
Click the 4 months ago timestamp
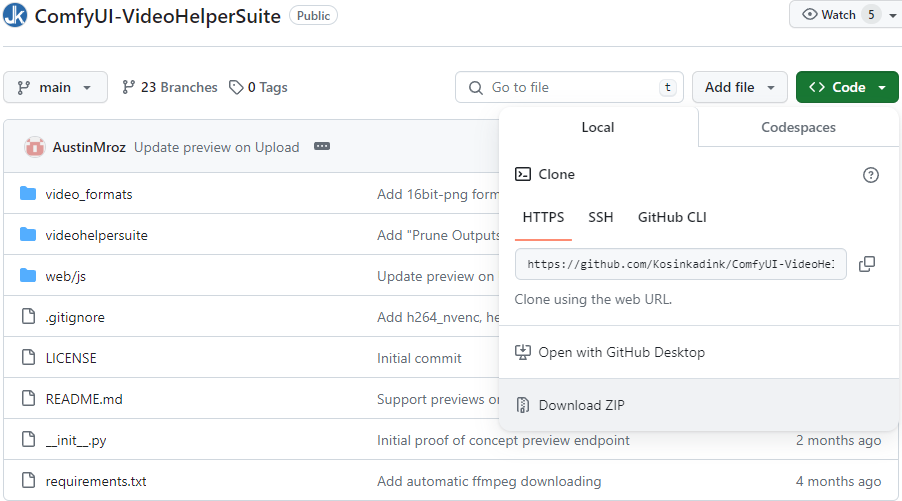click(838, 481)
